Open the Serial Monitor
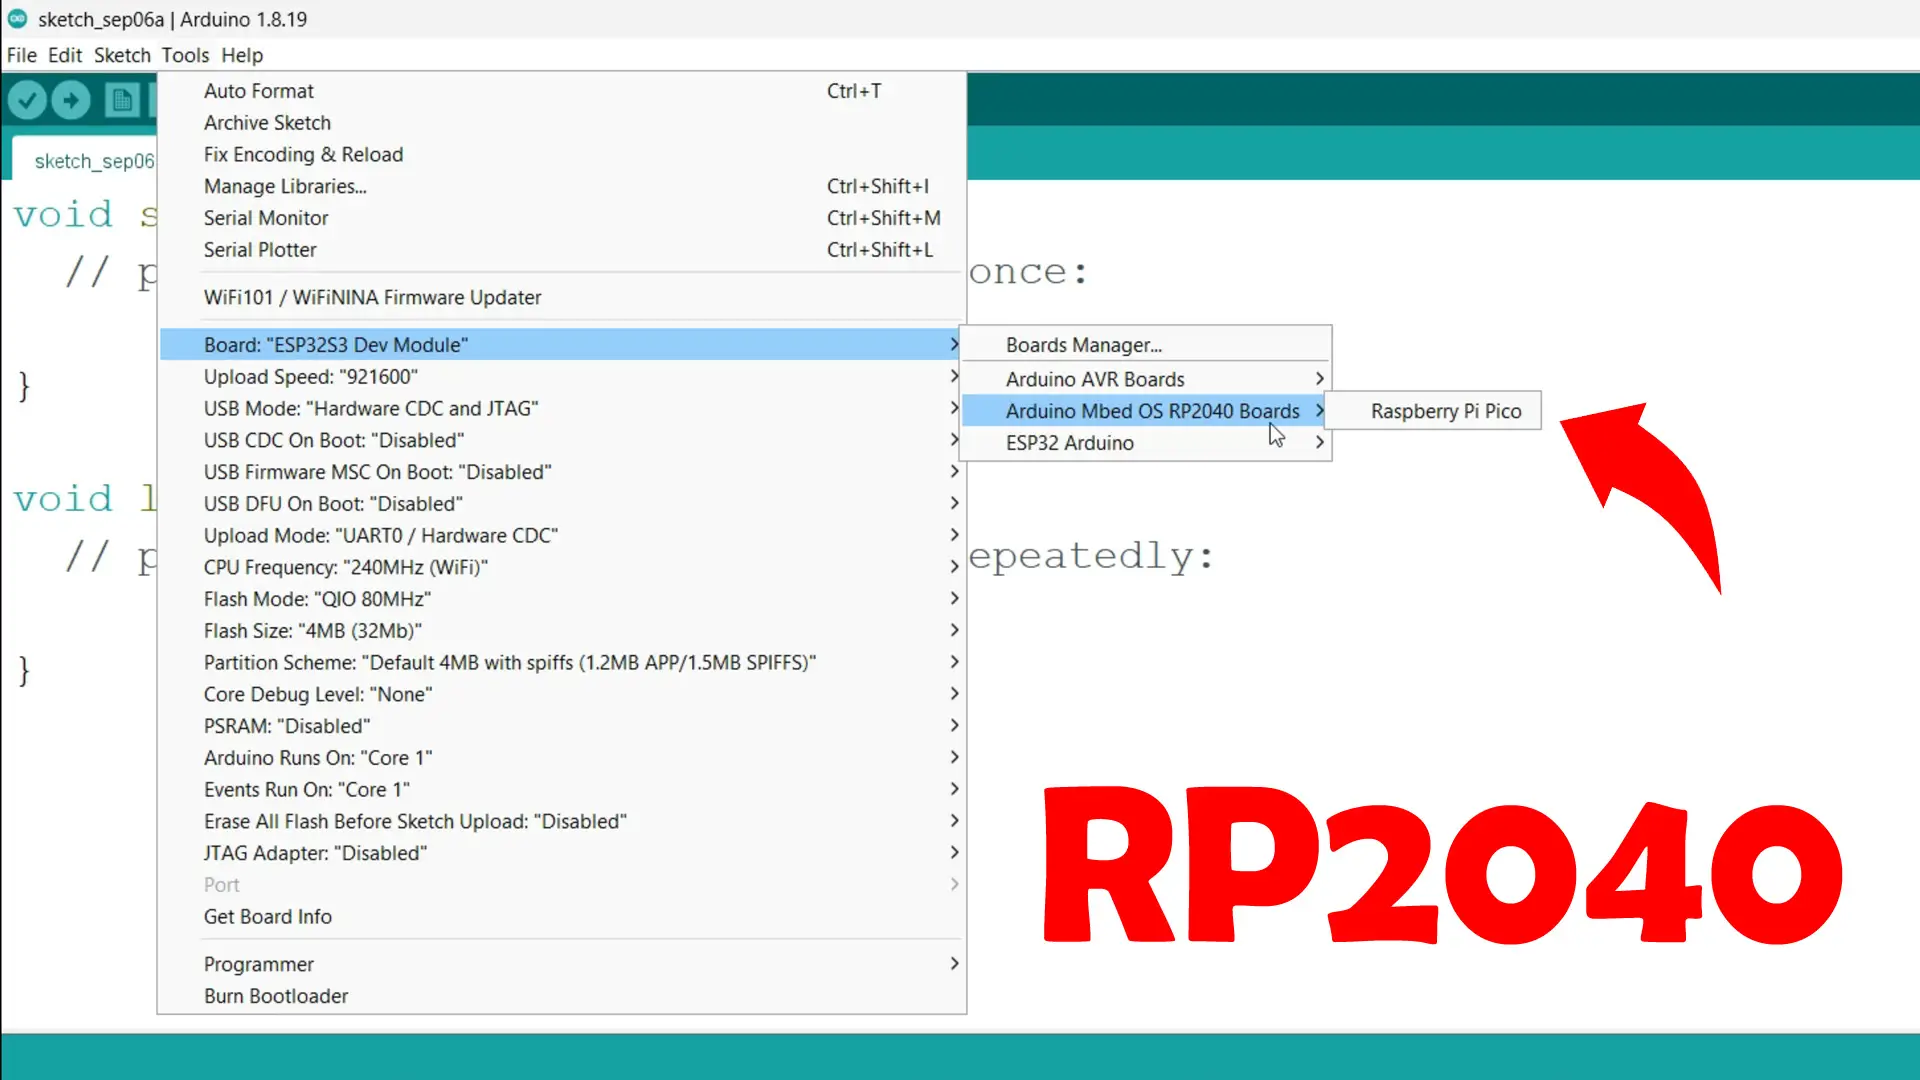Viewport: 1920px width, 1080px height. (x=562, y=218)
